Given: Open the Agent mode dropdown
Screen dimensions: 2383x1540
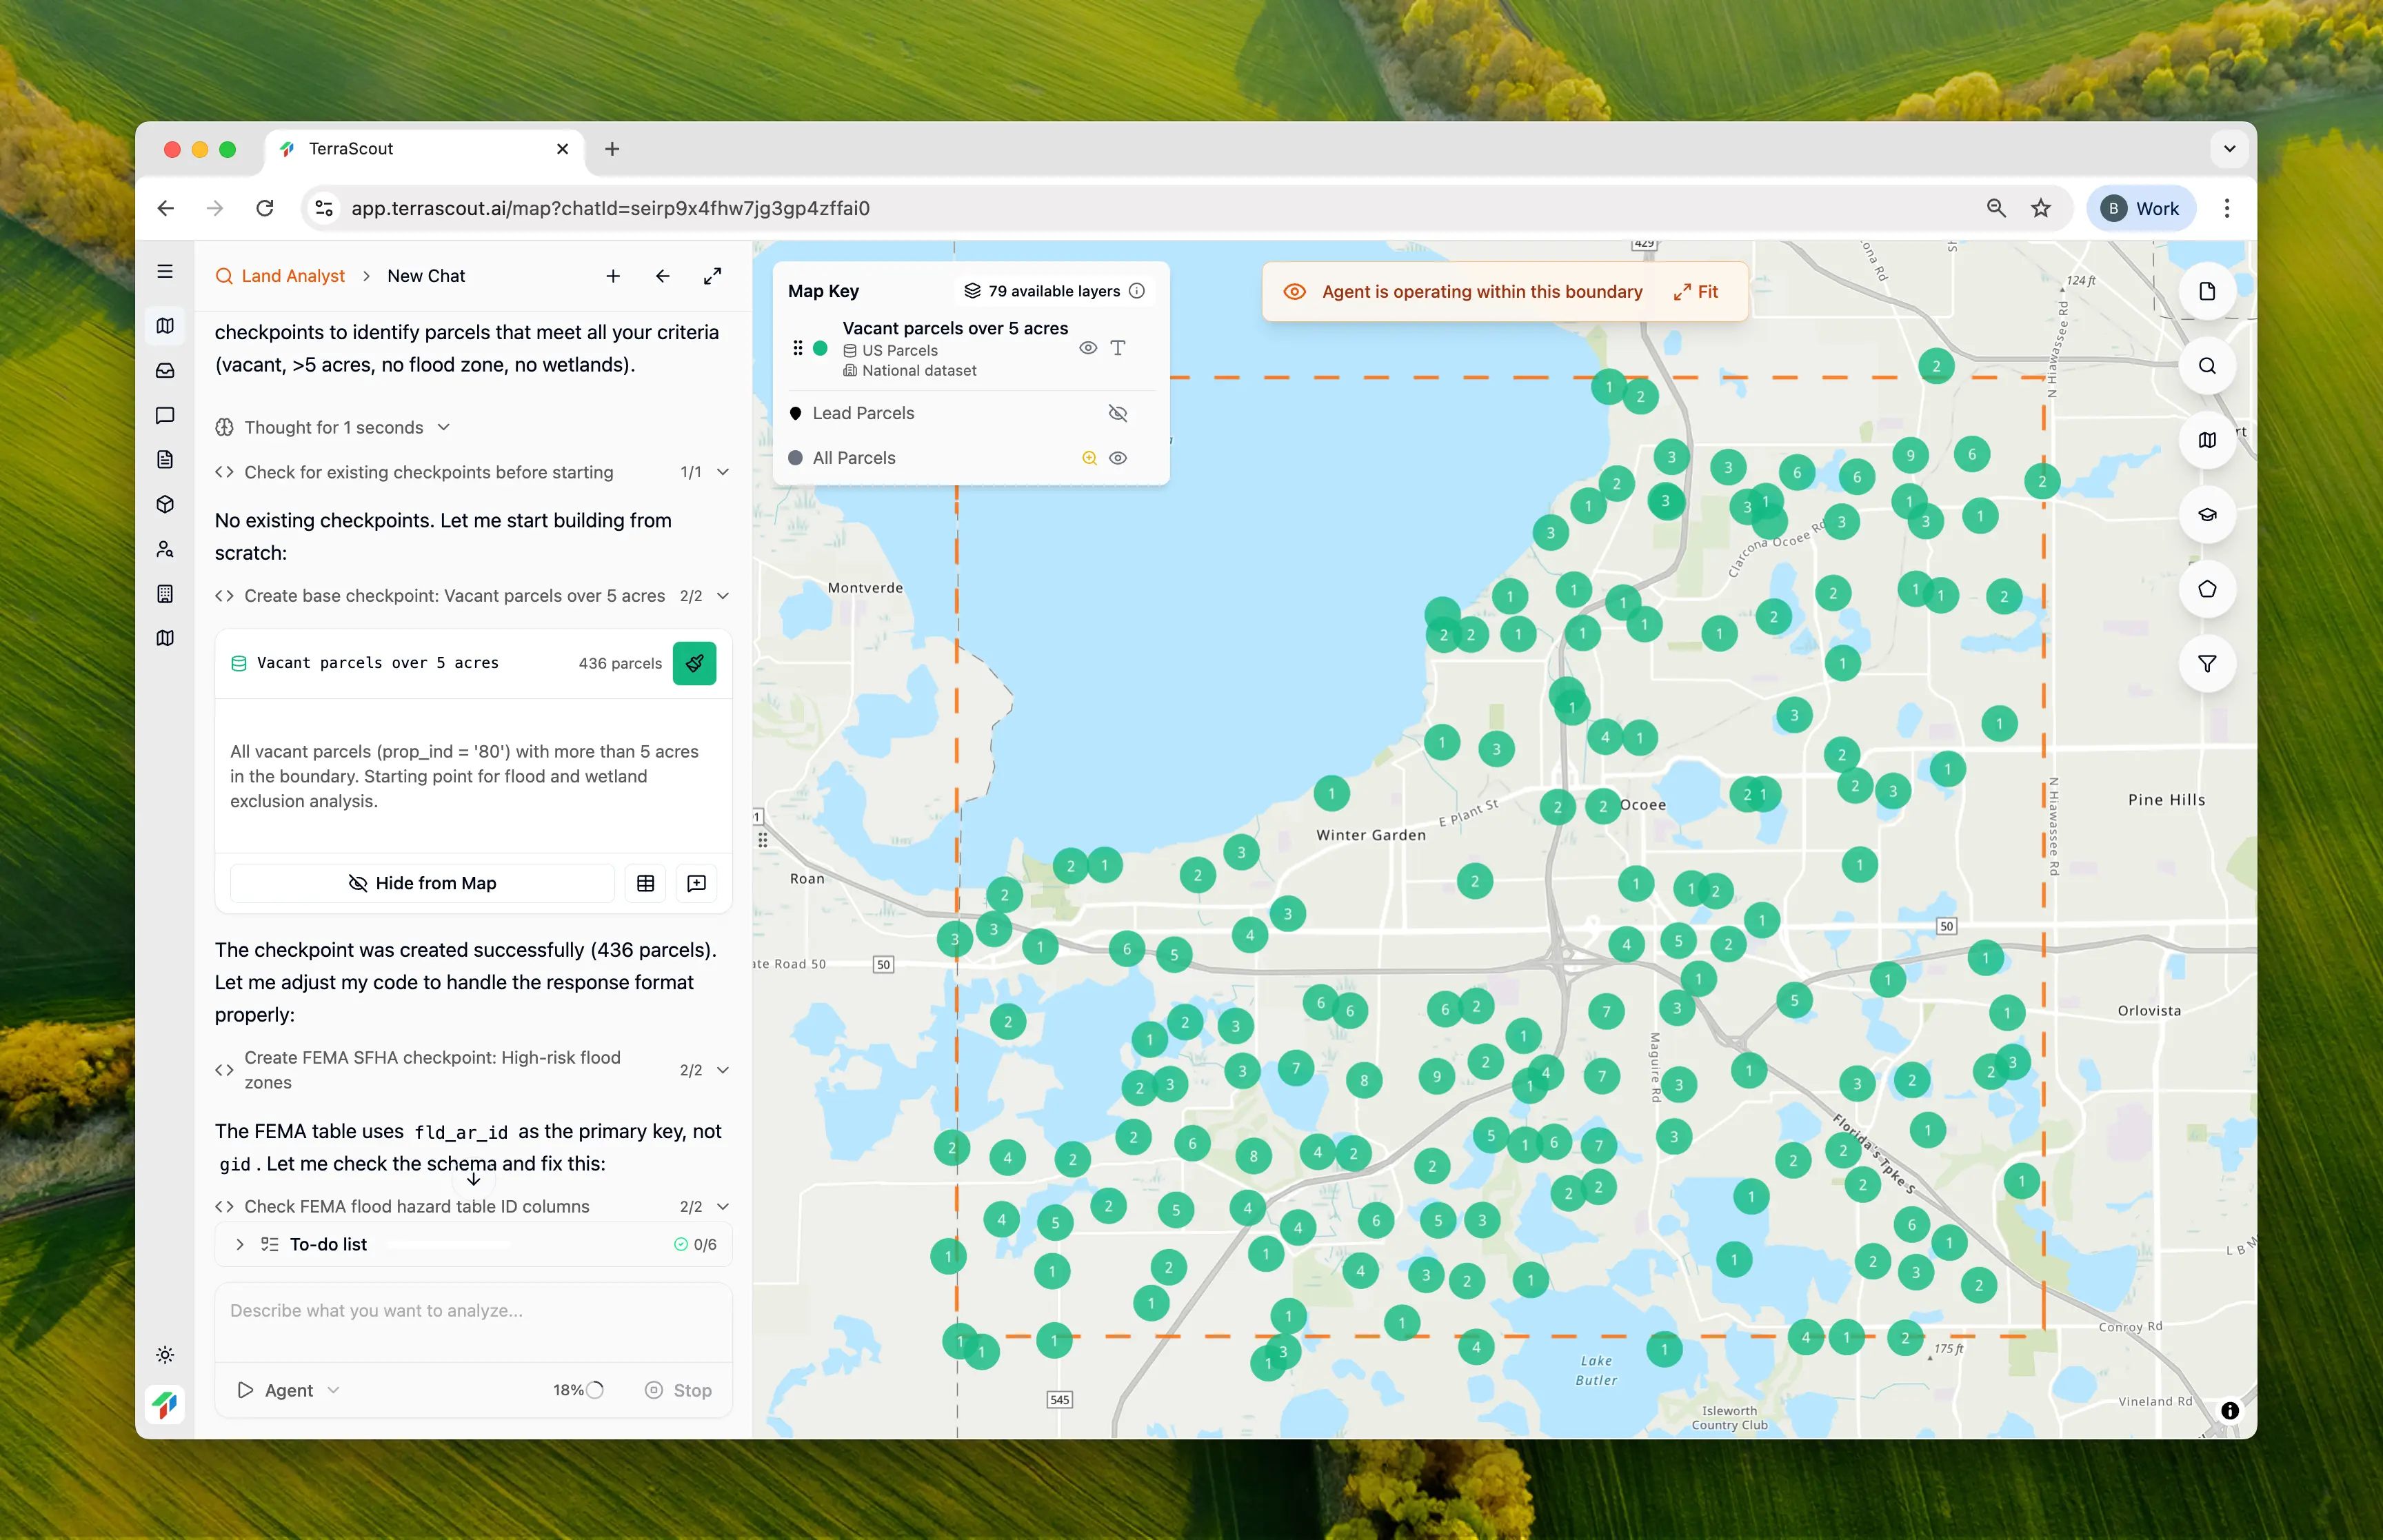Looking at the screenshot, I should coord(289,1390).
